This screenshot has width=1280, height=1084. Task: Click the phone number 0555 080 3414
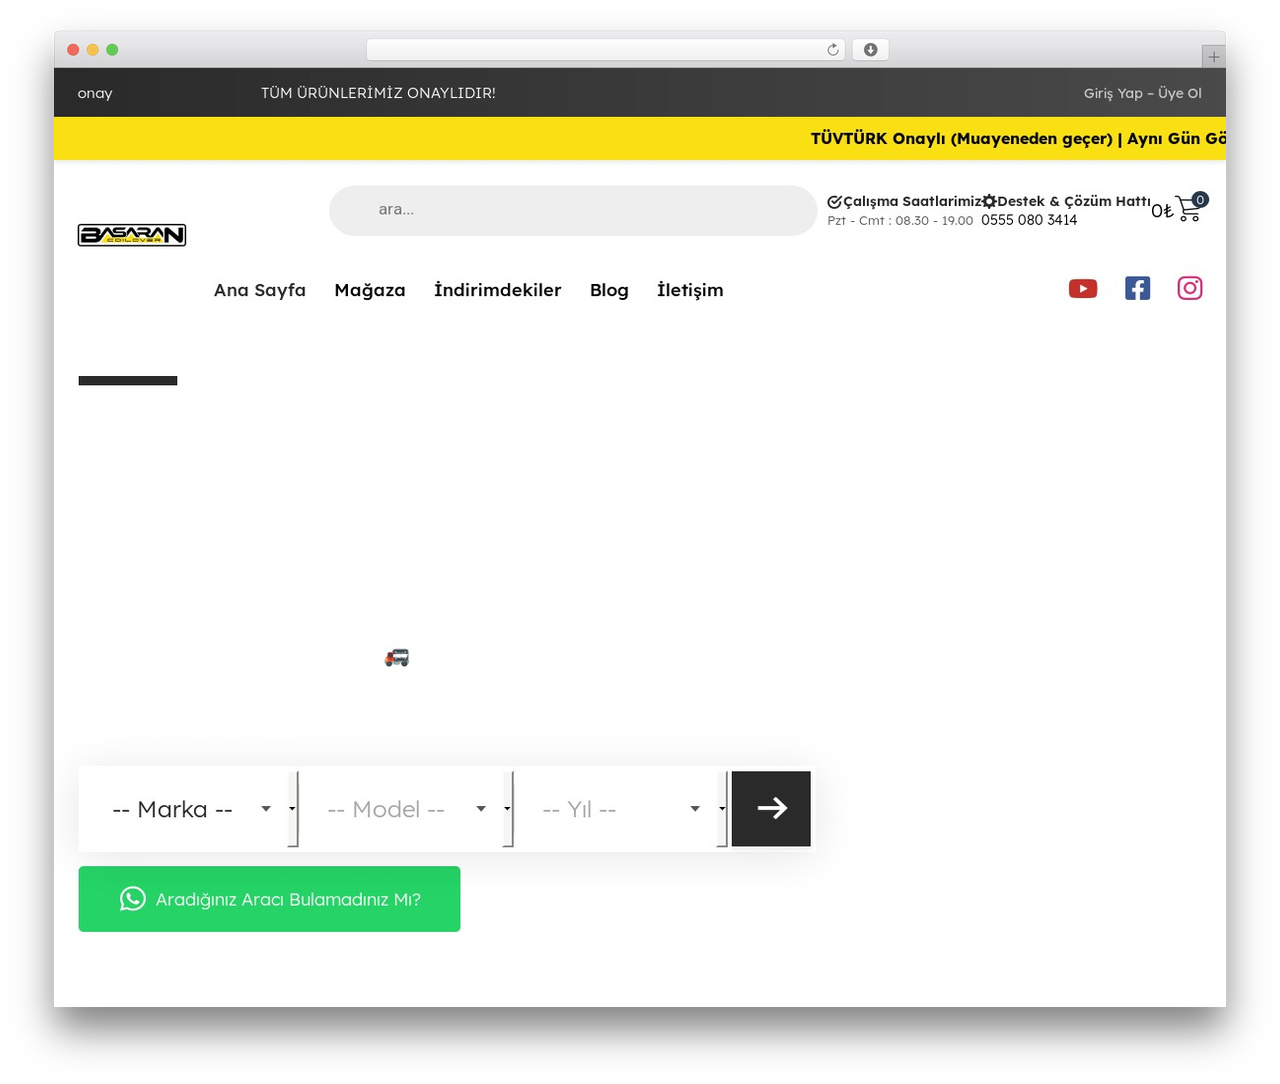1029,220
